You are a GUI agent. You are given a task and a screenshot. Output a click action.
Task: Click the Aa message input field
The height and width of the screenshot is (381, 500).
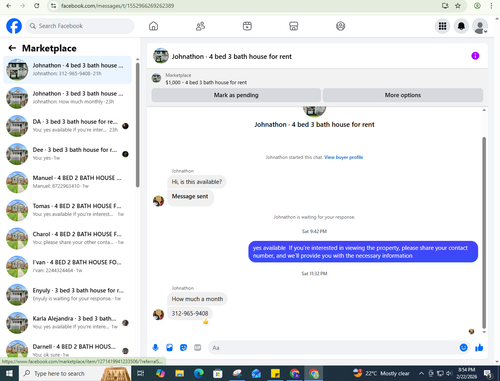pyautogui.click(x=333, y=348)
